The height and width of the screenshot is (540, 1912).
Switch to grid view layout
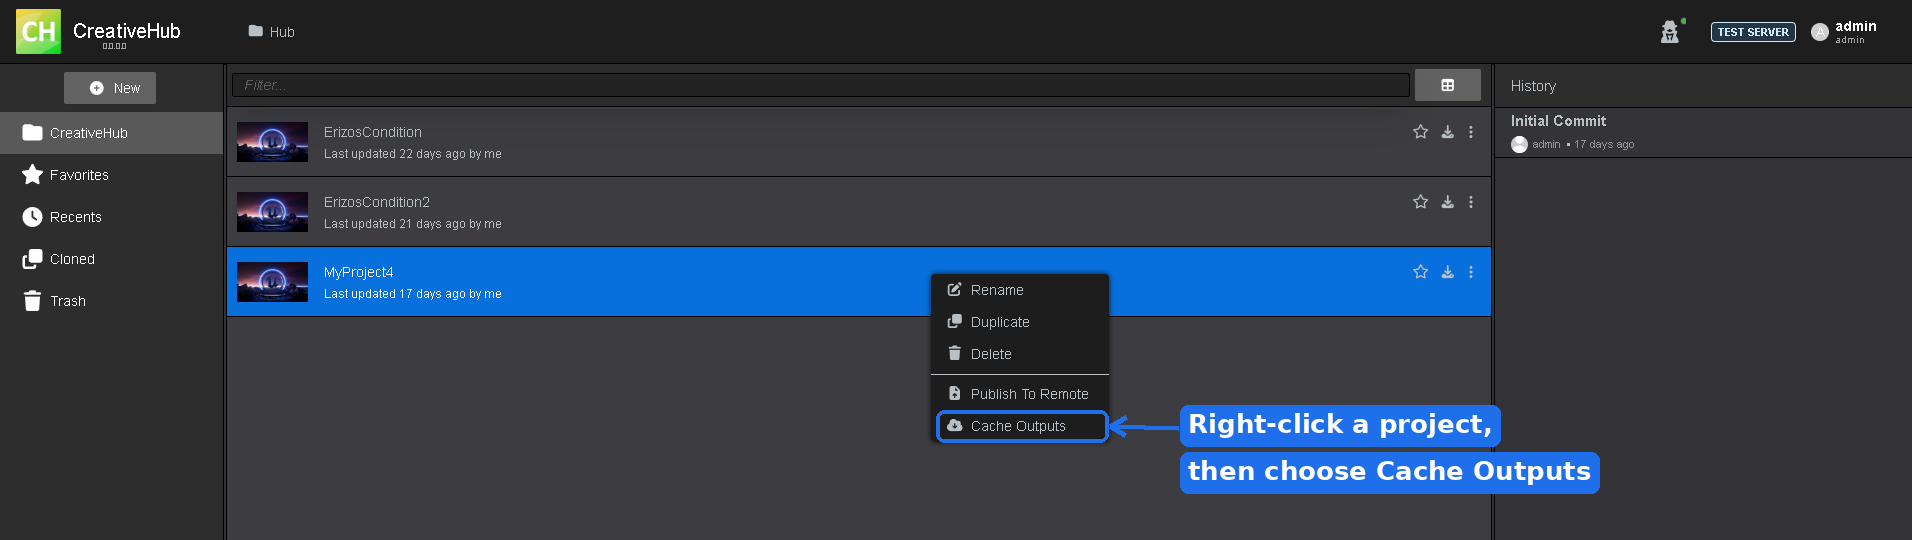pos(1447,85)
